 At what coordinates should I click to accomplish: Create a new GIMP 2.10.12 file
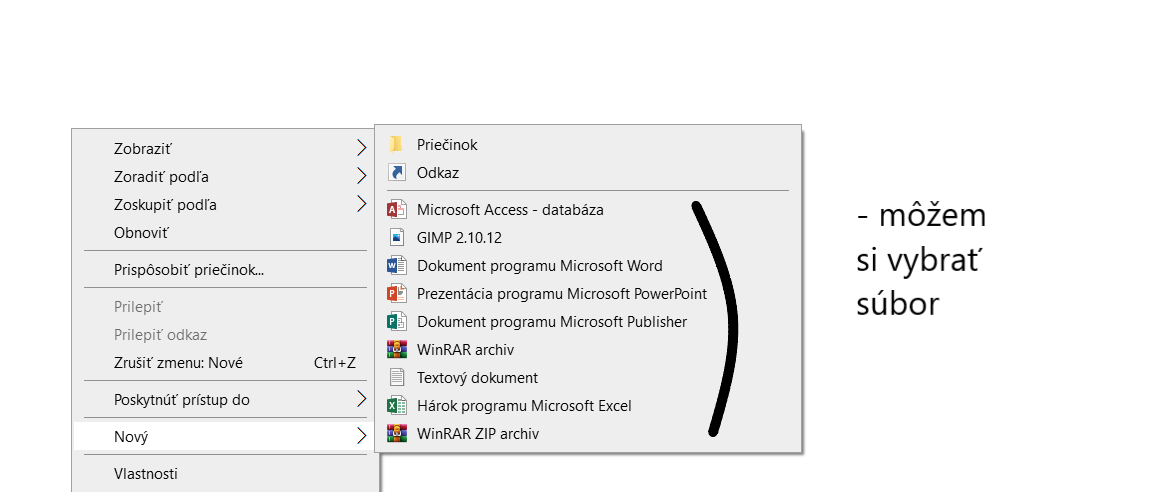(x=588, y=237)
